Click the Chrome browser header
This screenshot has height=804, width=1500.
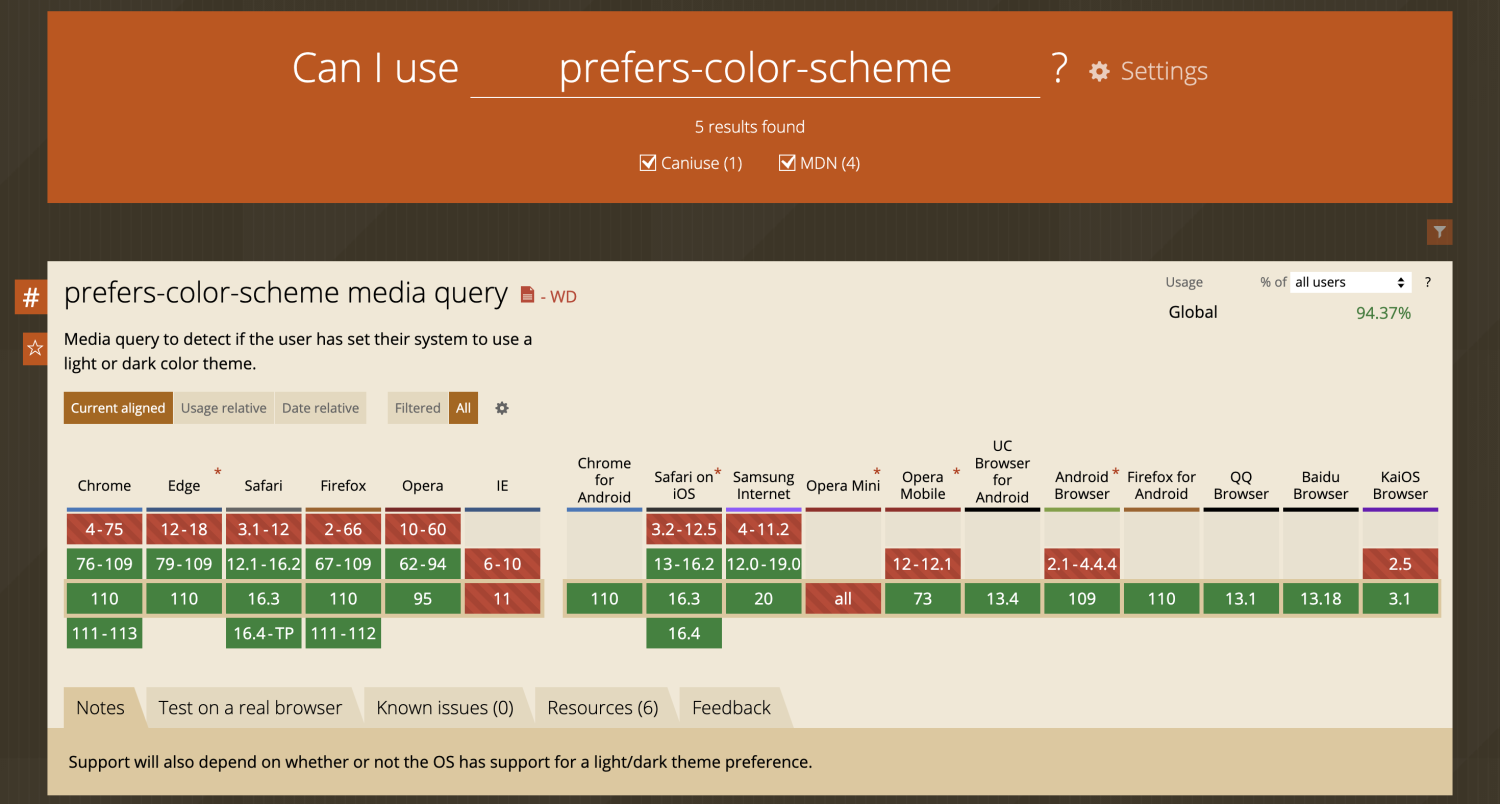pos(104,486)
